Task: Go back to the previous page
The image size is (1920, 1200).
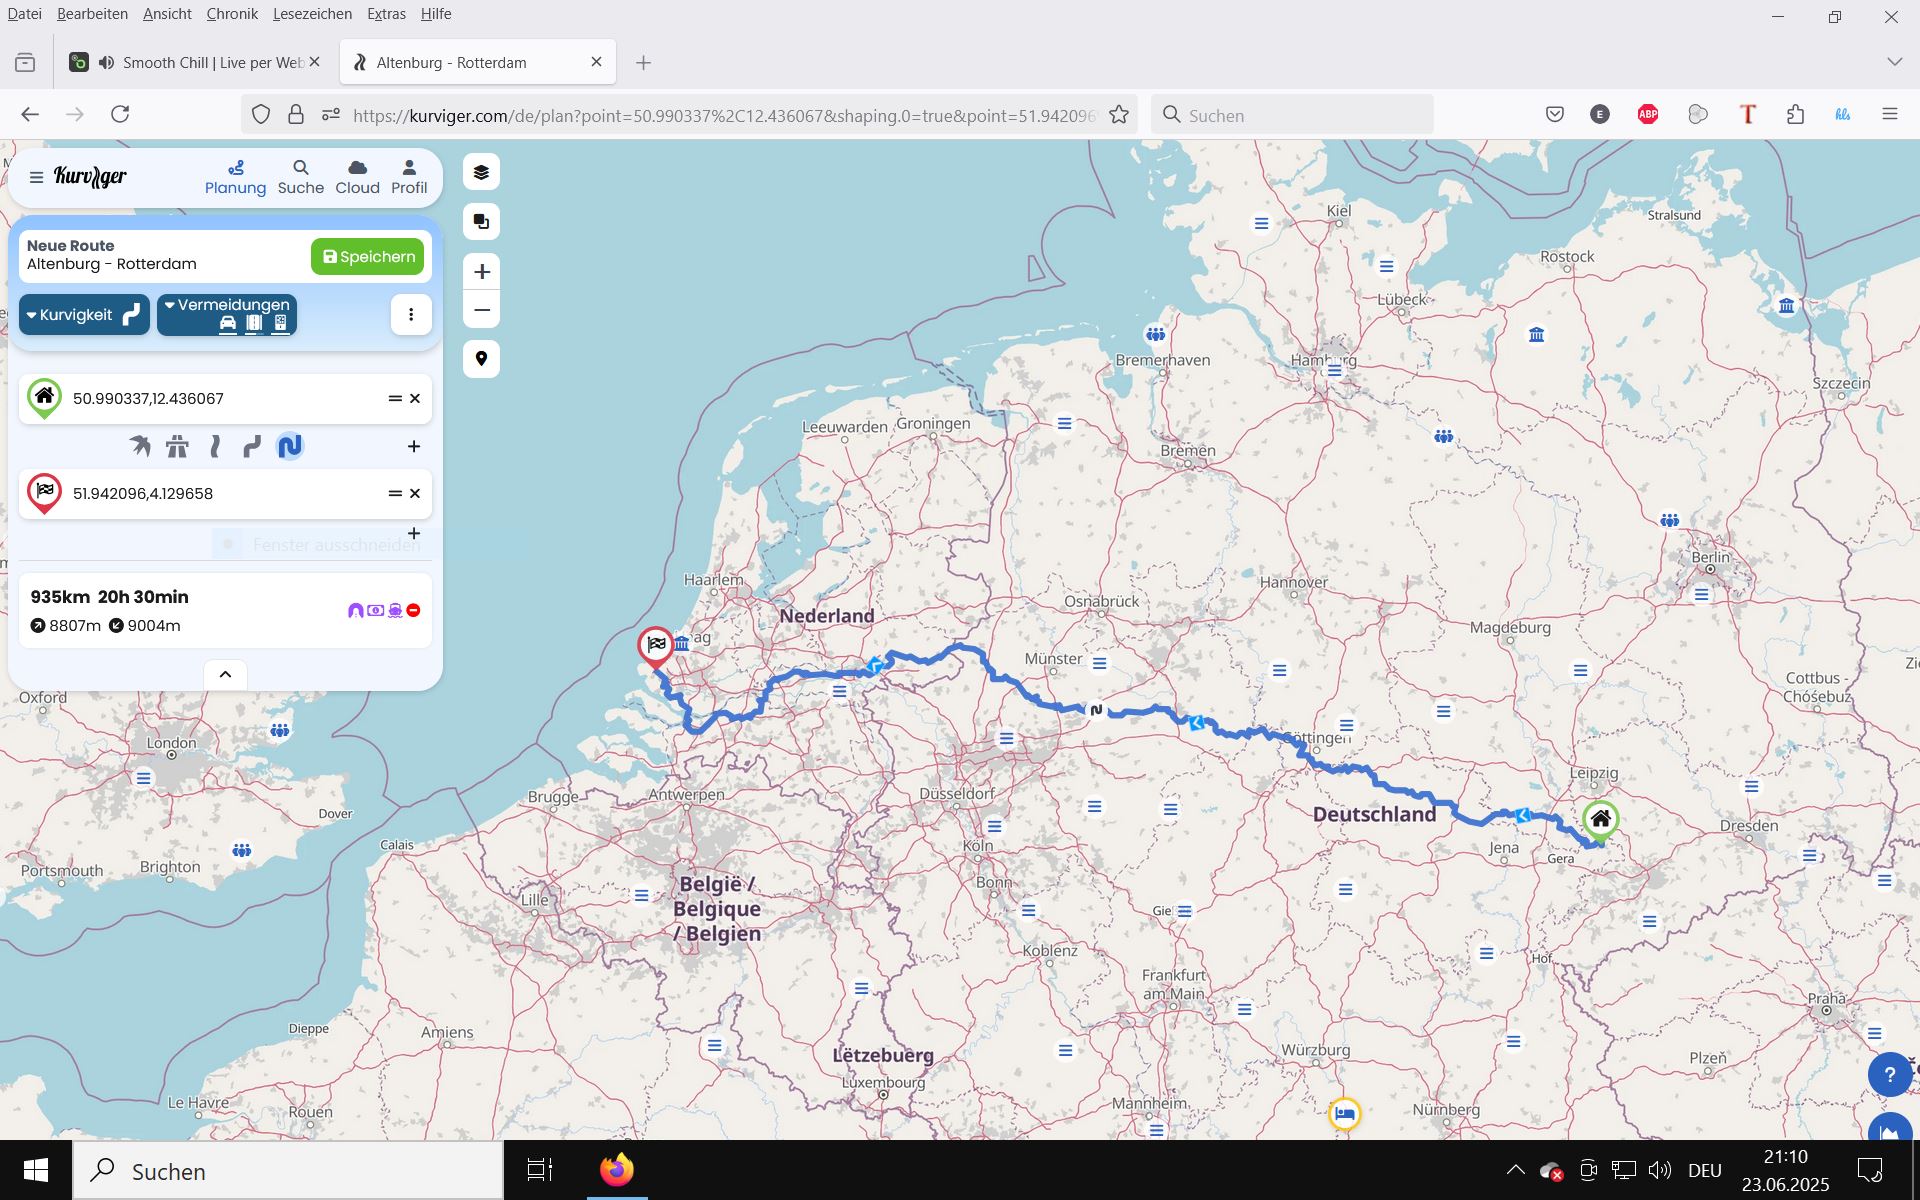Action: tap(30, 114)
